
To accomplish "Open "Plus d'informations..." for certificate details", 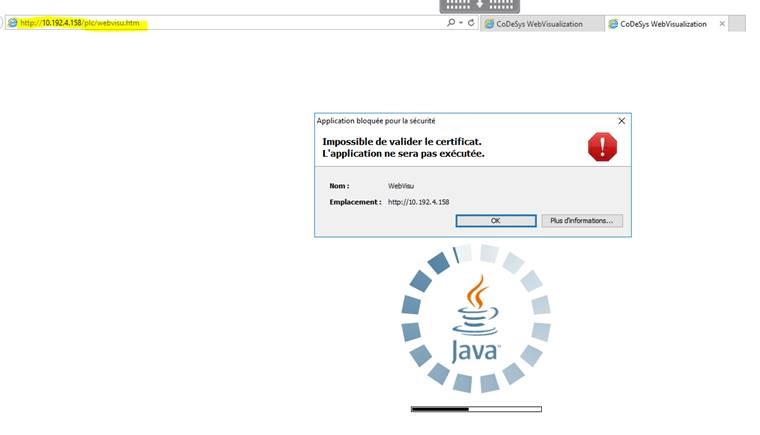I will coord(584,221).
